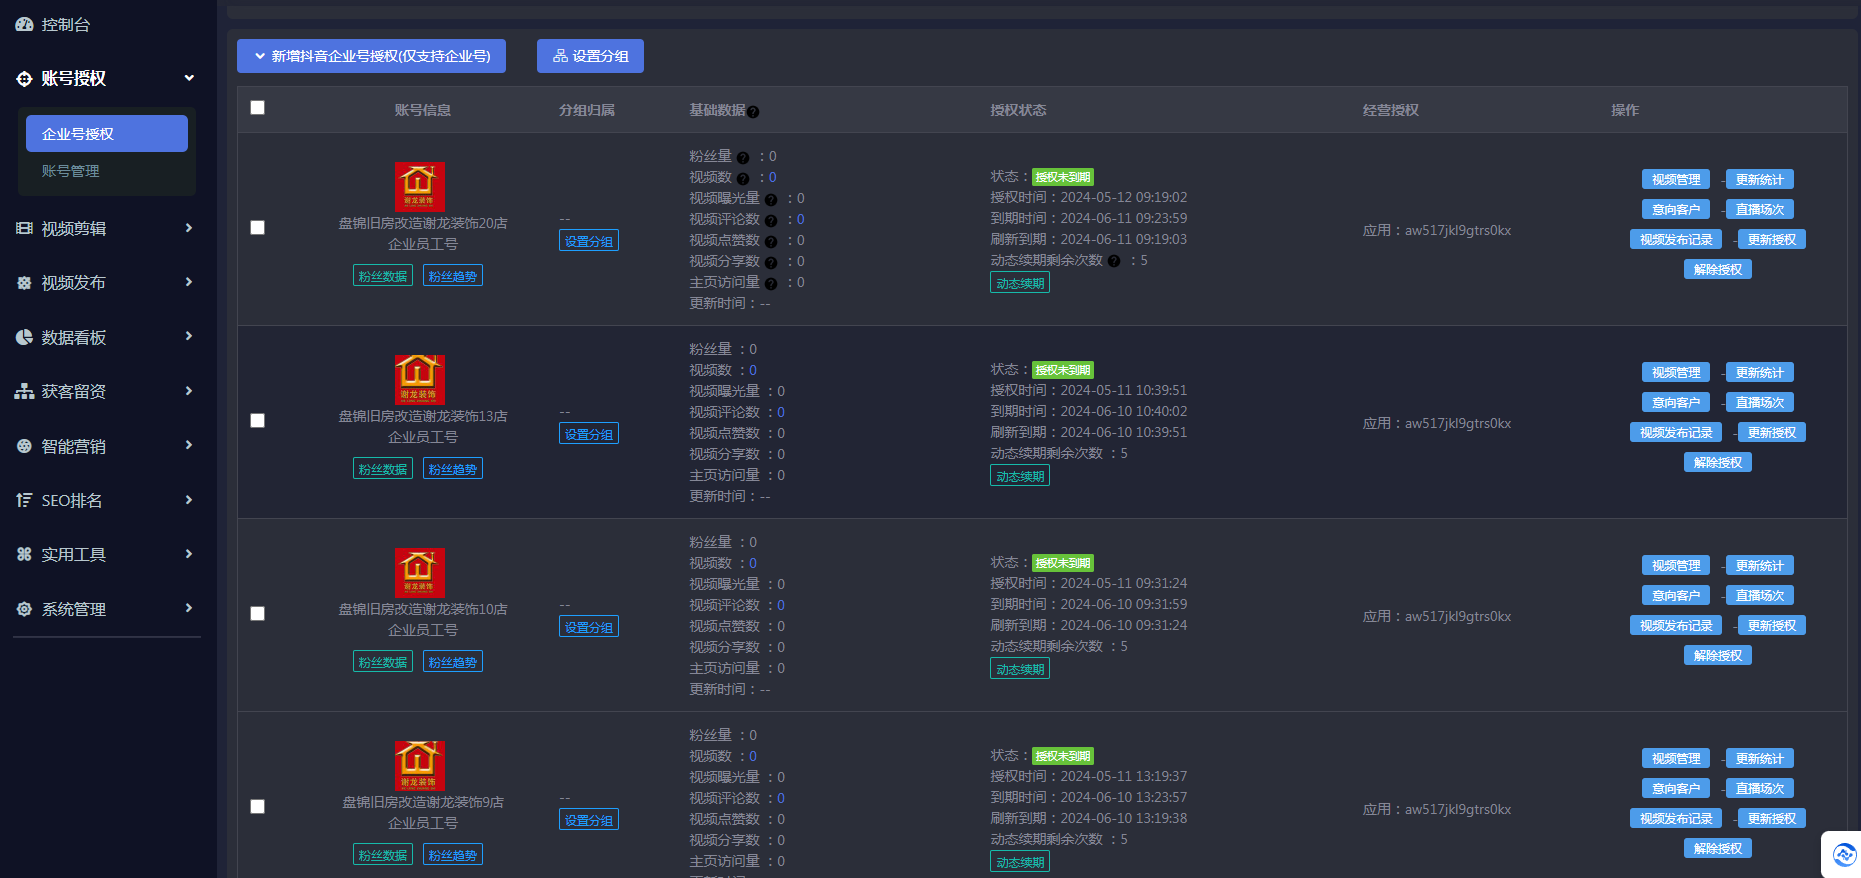Click help icon beside 动态续期剩余次数
Screen dimensions: 1861x878
click(x=1114, y=261)
